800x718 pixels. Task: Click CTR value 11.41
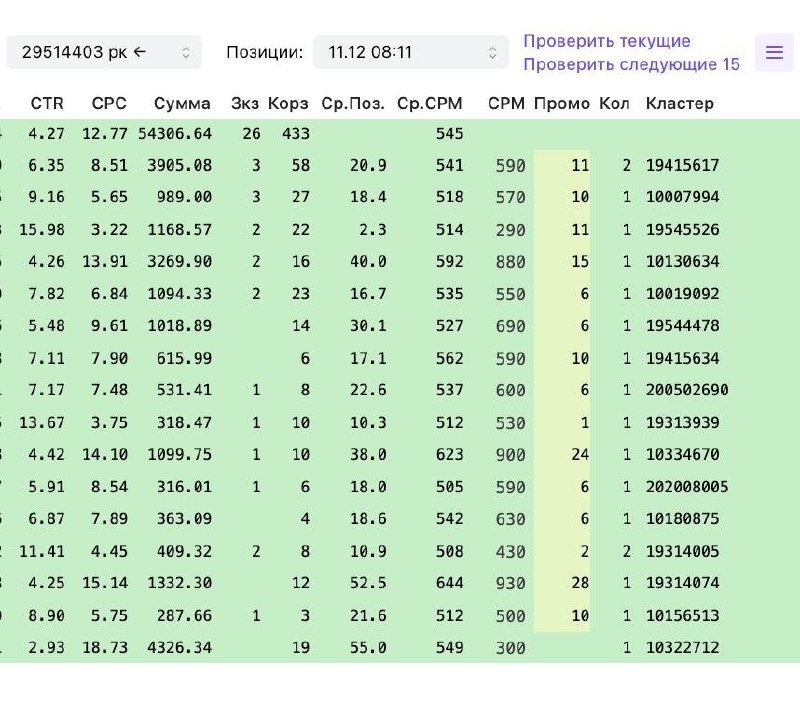42,551
